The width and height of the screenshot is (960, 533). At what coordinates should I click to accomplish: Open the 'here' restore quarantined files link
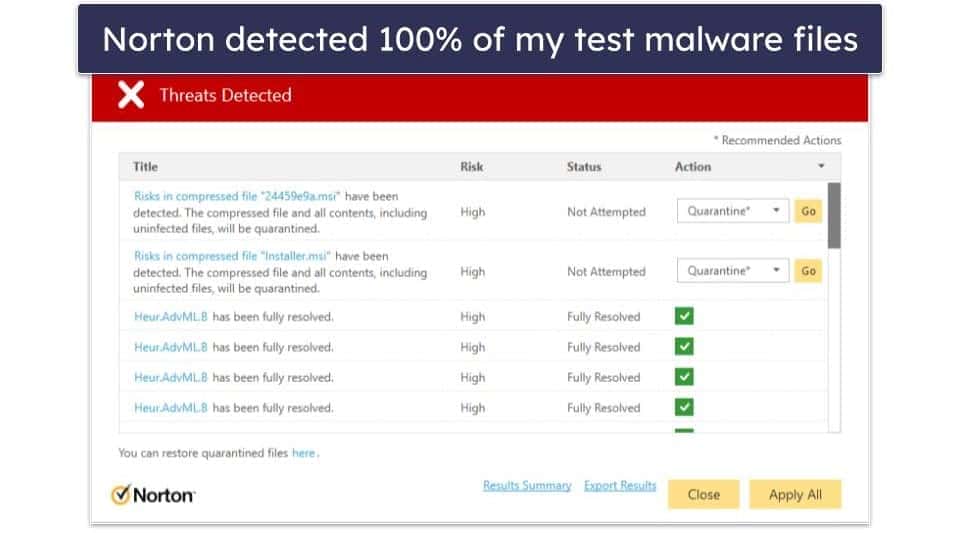(303, 453)
